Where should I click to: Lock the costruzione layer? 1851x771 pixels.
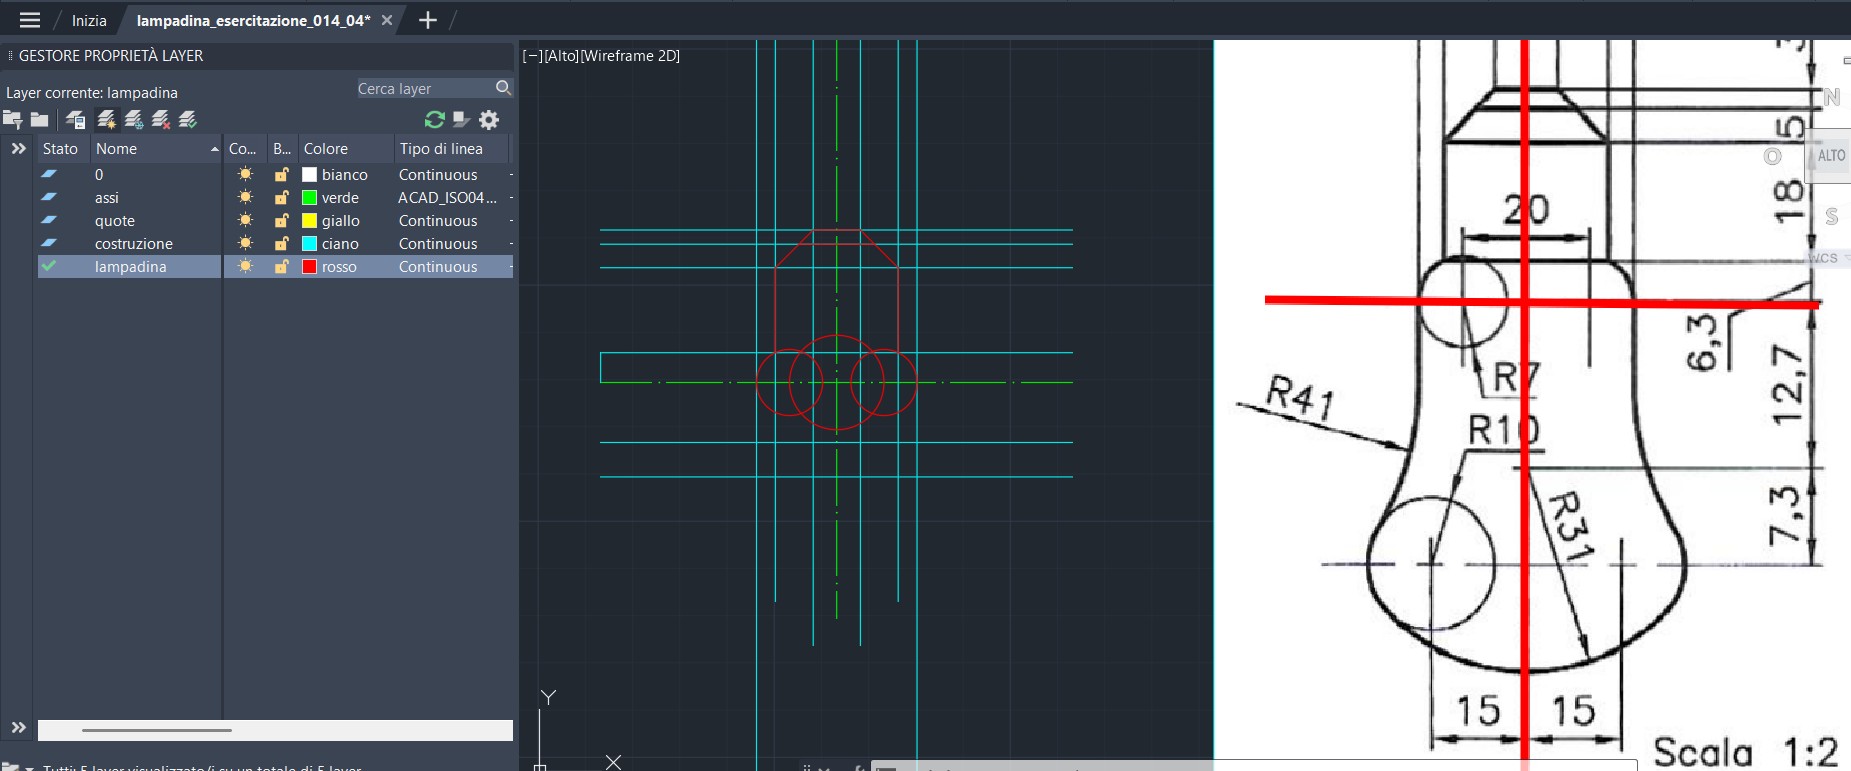(282, 244)
